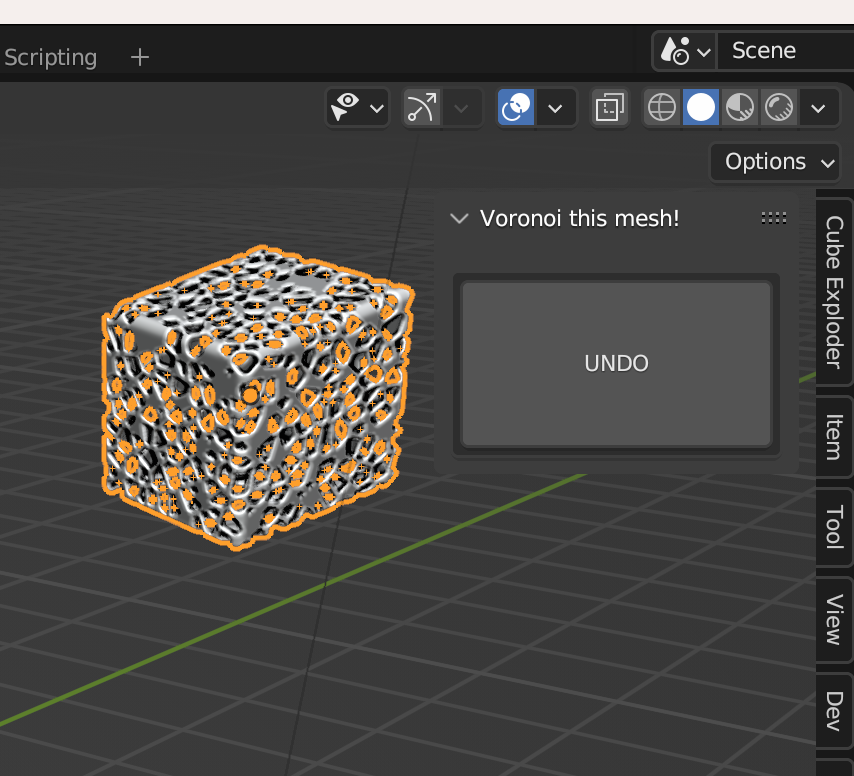The width and height of the screenshot is (854, 776).
Task: Open the scene browse icon dropdown
Action: tap(685, 51)
